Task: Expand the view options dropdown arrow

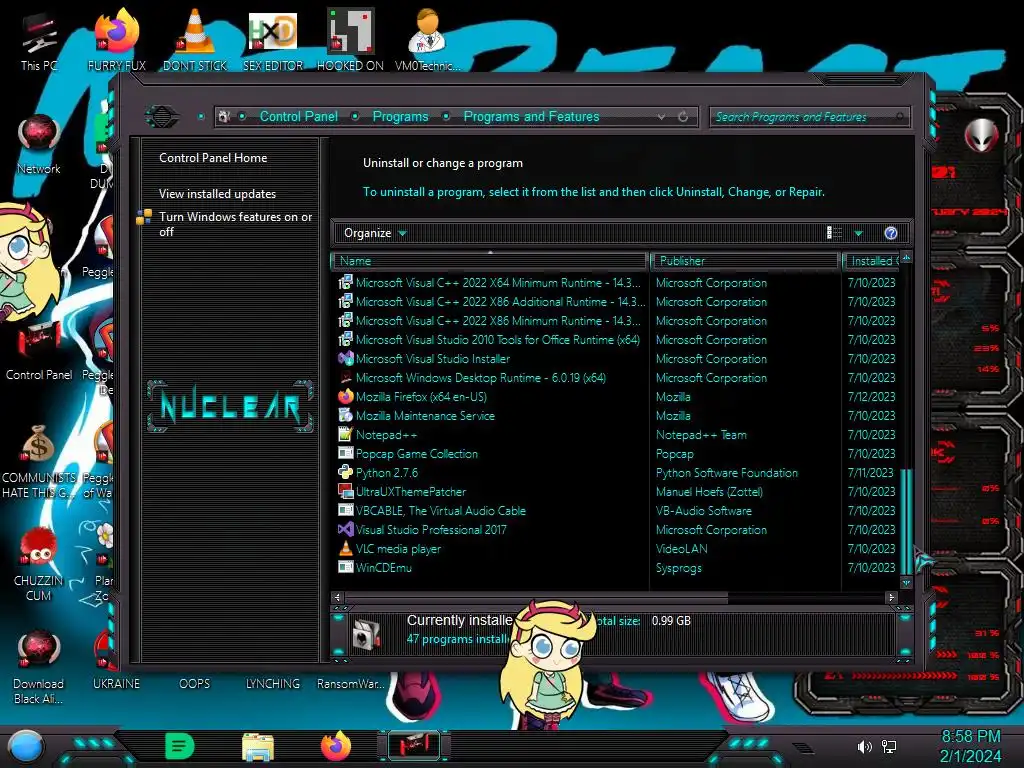Action: pyautogui.click(x=858, y=233)
